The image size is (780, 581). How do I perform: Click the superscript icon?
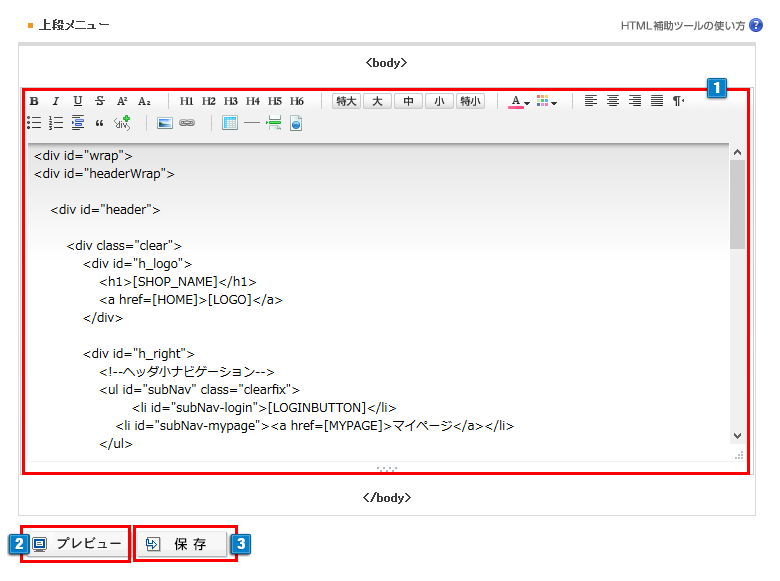(122, 101)
